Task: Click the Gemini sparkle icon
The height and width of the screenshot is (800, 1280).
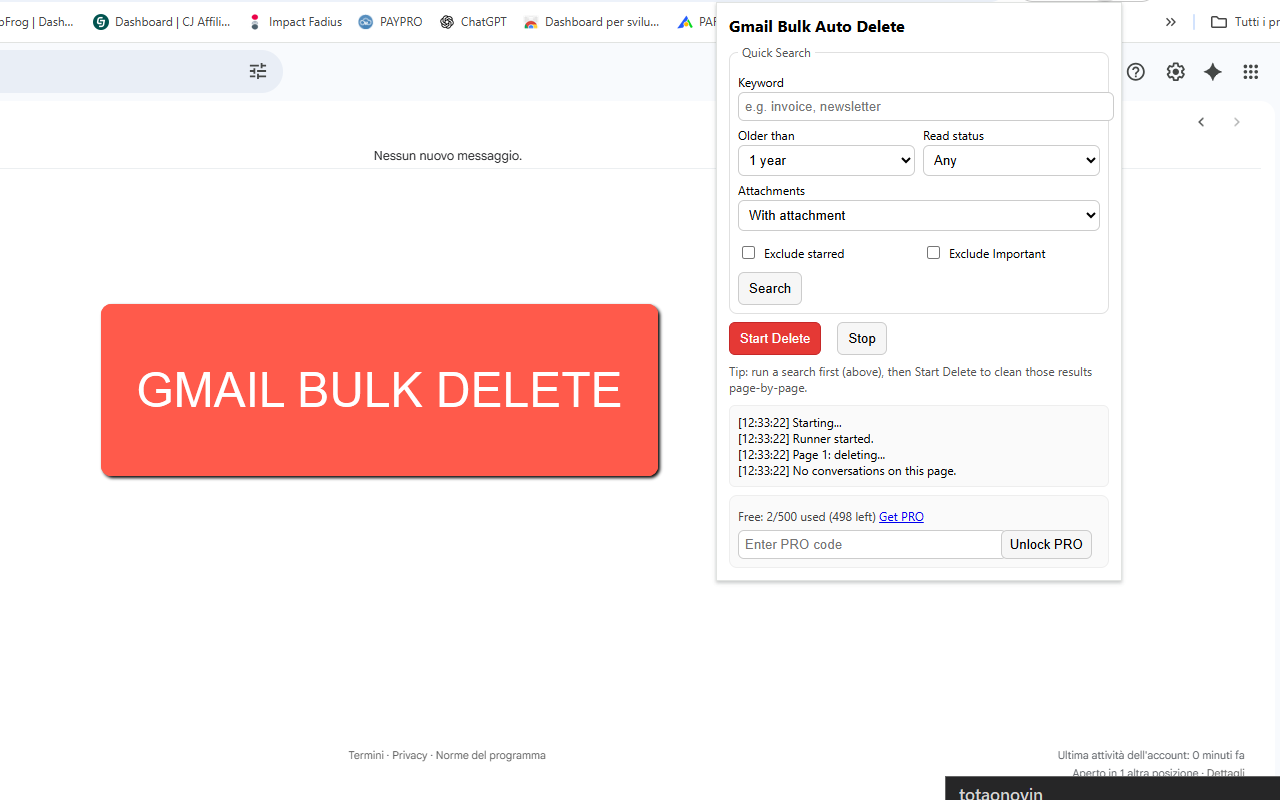Action: (x=1212, y=71)
